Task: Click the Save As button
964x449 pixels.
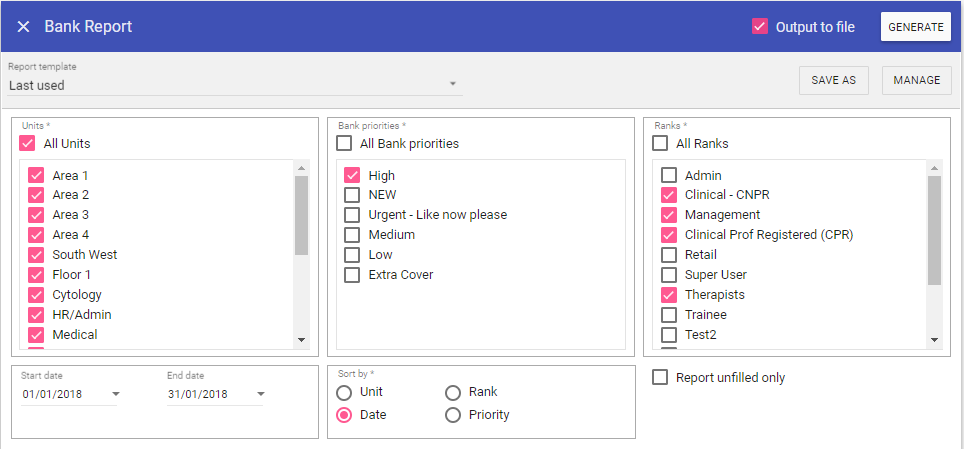Action: 833,81
